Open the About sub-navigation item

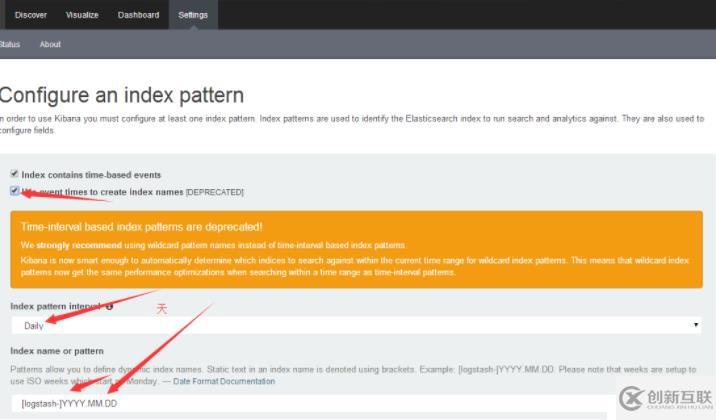[50, 44]
